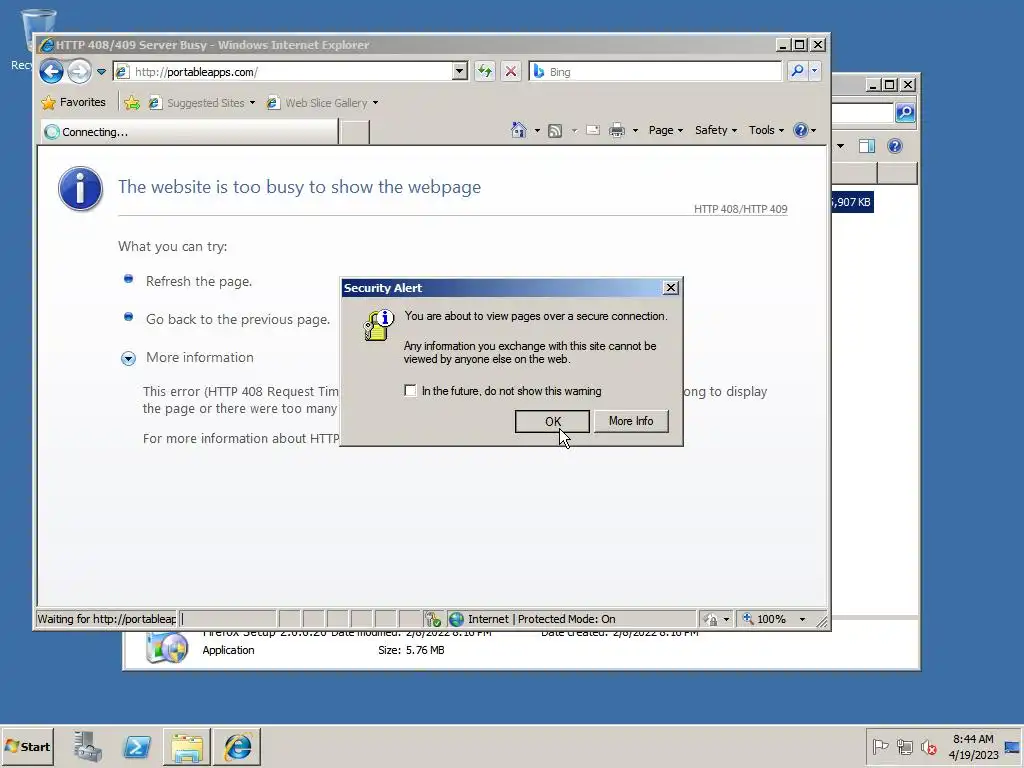
Task: Click the InPrivate filtering status icon
Action: point(711,619)
